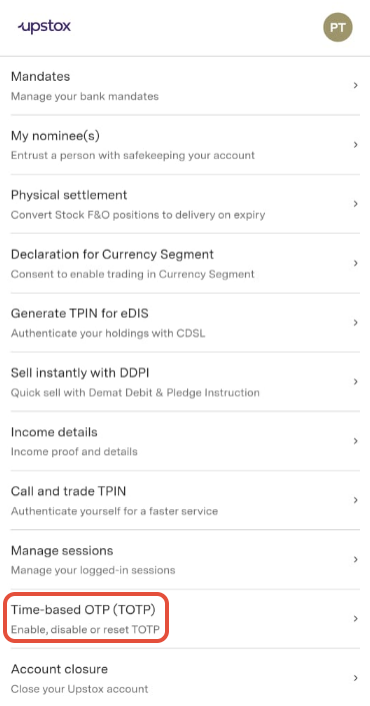This screenshot has width=370, height=706.
Task: Expand the My nominee(s) chevron arrow
Action: click(356, 145)
